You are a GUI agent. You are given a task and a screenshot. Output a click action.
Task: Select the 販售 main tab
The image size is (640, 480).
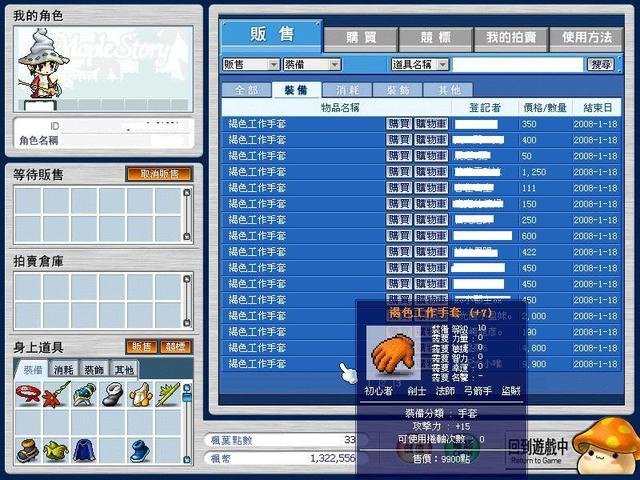[x=271, y=35]
